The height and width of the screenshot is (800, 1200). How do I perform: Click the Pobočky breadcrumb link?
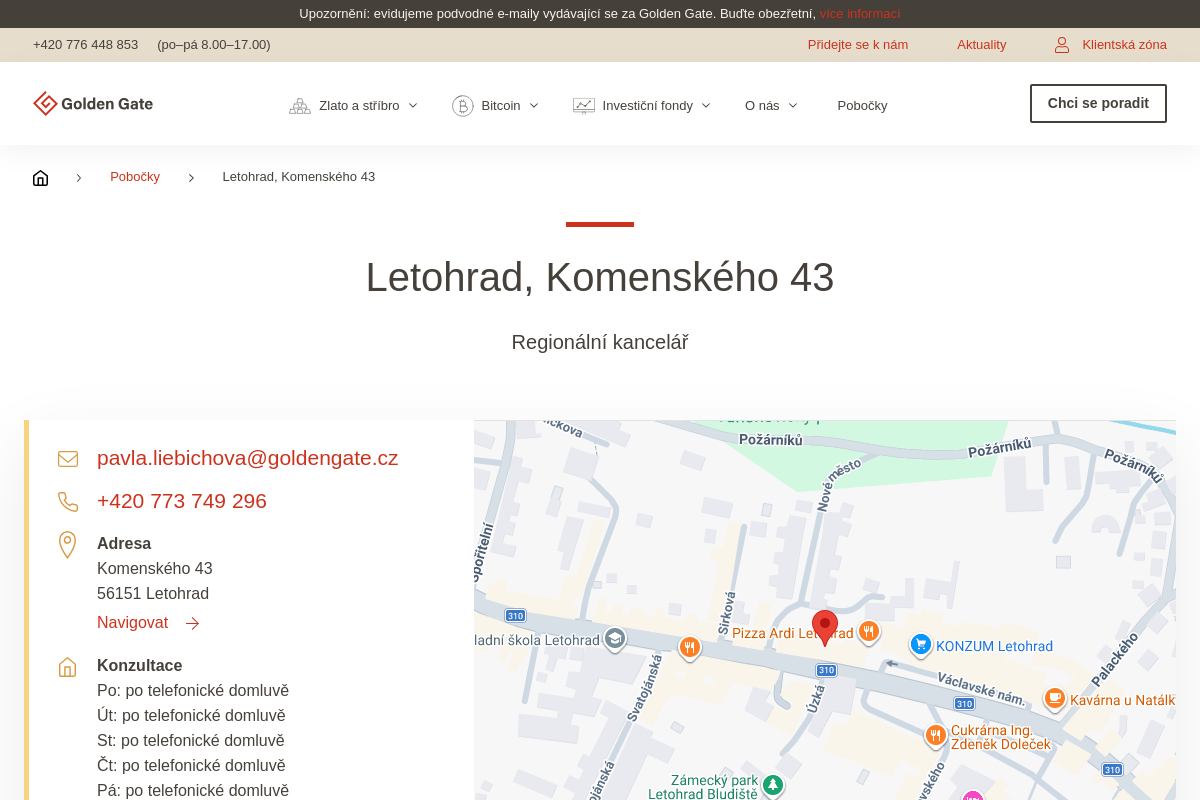click(135, 177)
